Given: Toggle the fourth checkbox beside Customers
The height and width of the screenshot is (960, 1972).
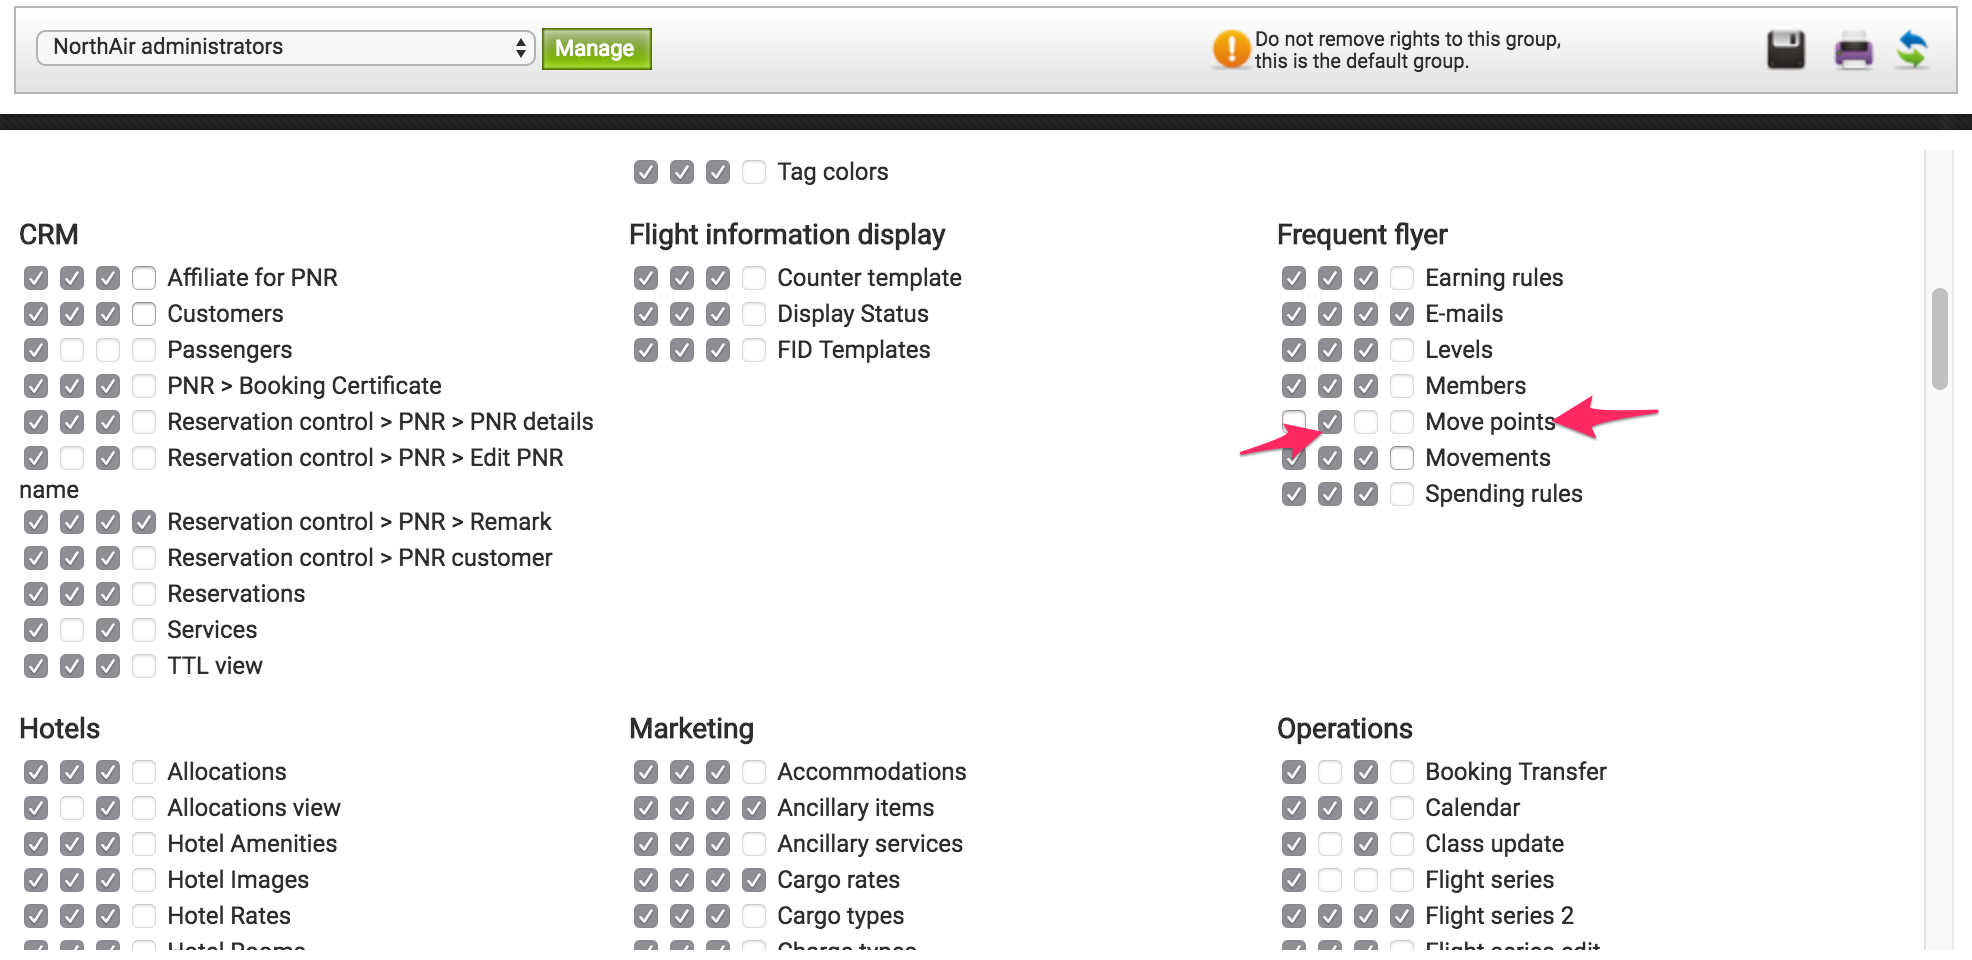Looking at the screenshot, I should tap(144, 314).
